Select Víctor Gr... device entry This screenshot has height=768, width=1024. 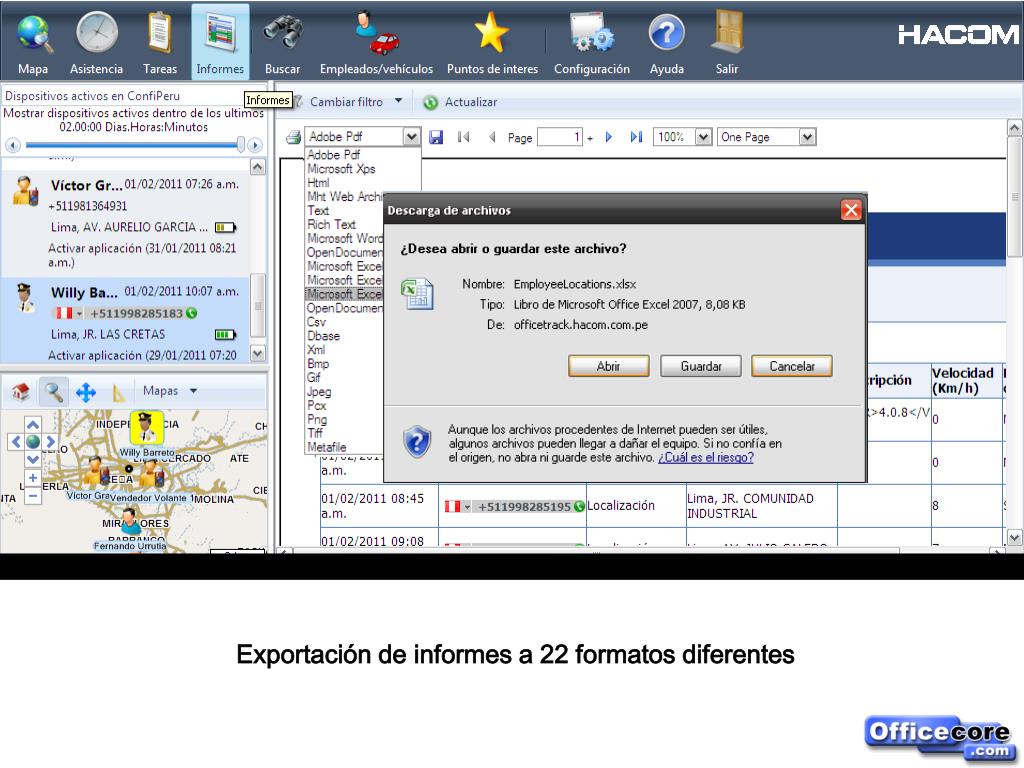127,223
